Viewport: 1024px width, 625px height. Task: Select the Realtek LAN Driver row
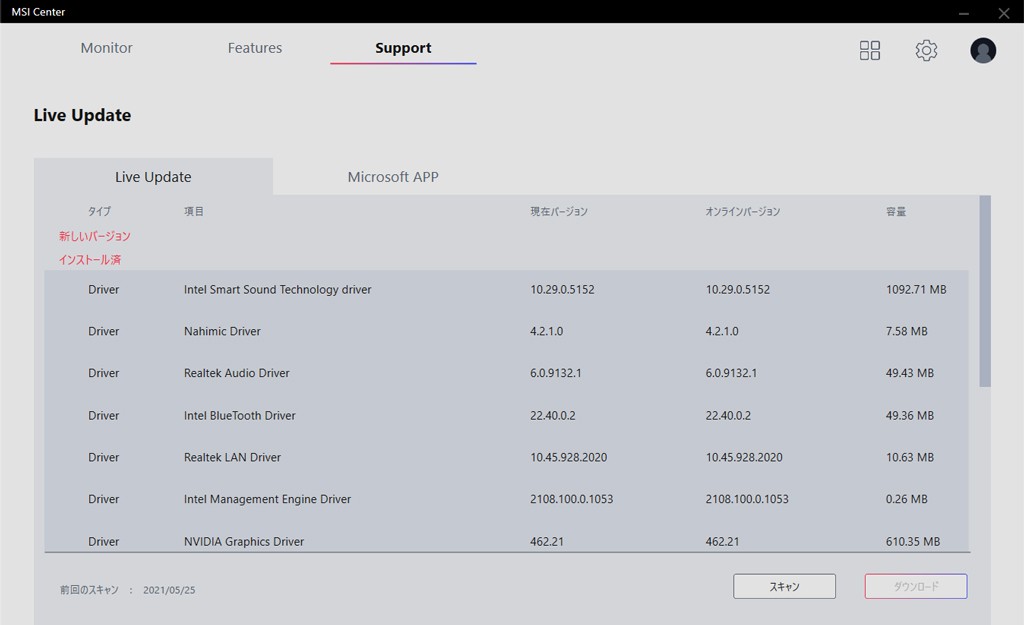[232, 458]
